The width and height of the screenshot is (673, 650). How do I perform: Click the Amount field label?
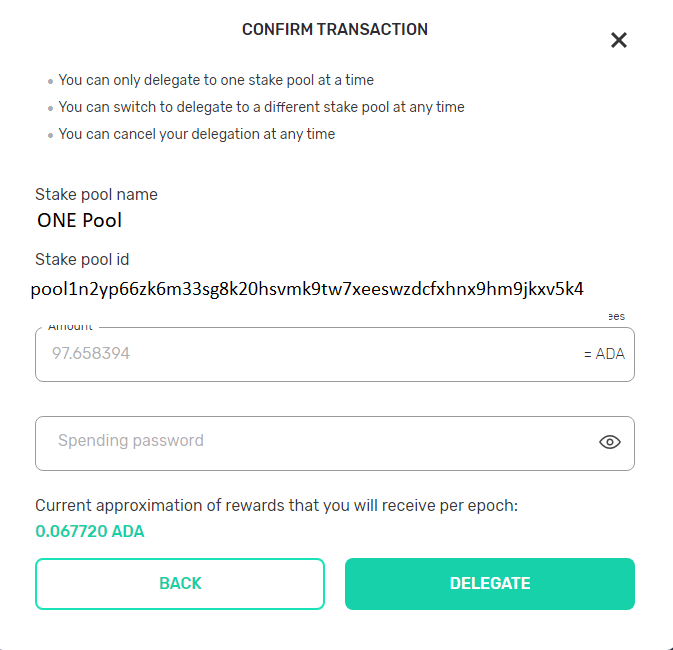click(70, 327)
